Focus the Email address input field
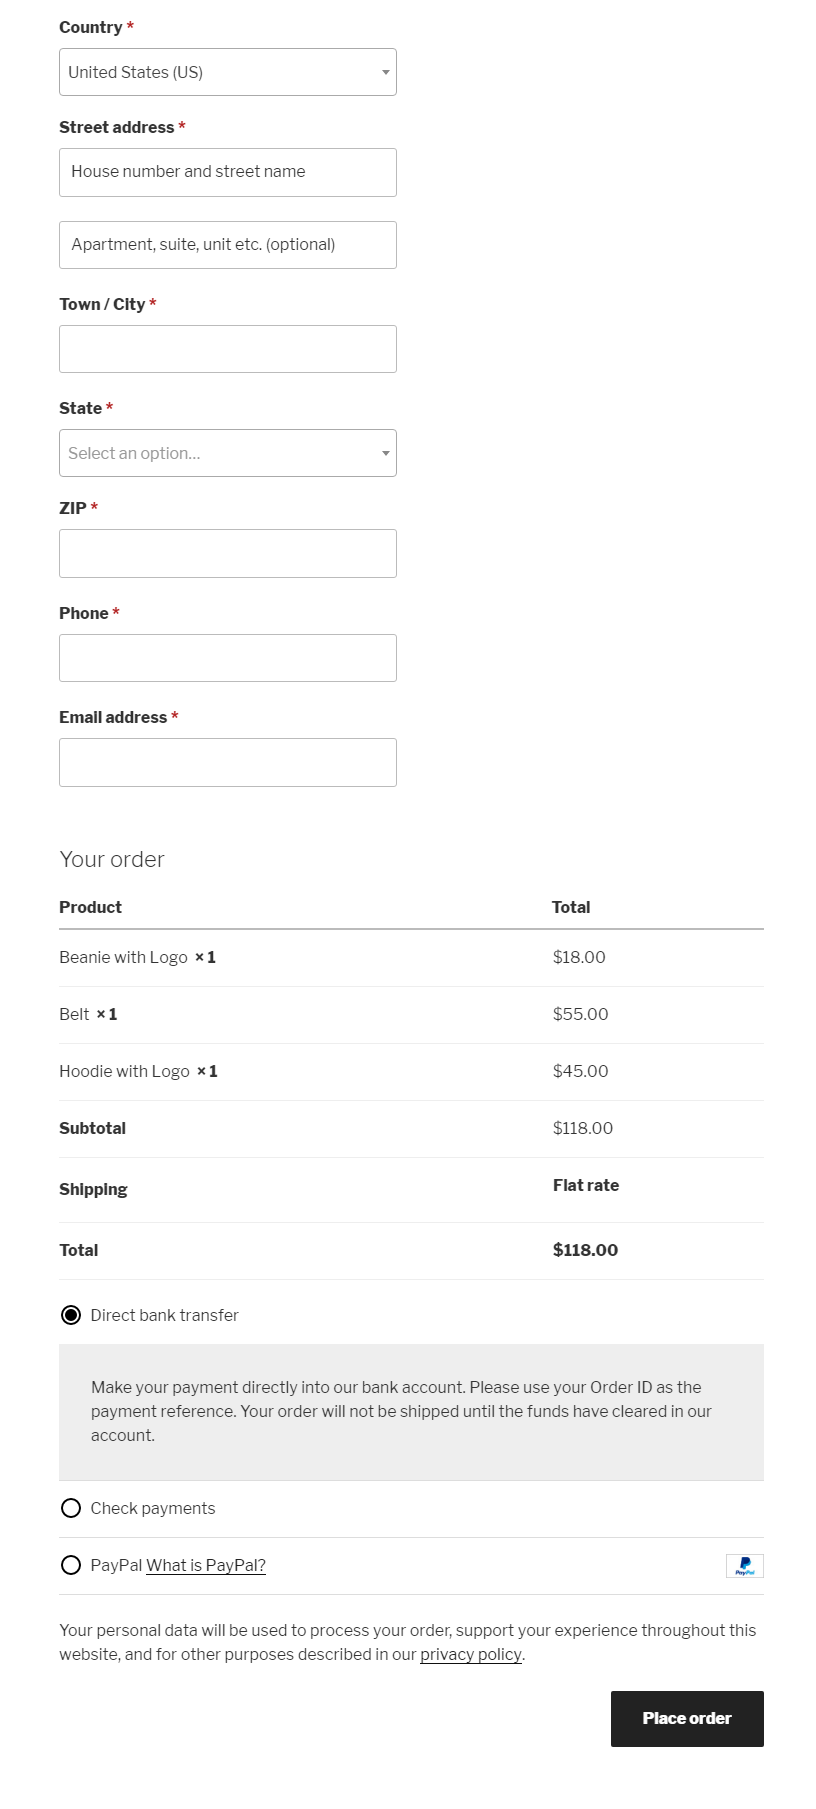This screenshot has width=816, height=1809. [x=228, y=762]
